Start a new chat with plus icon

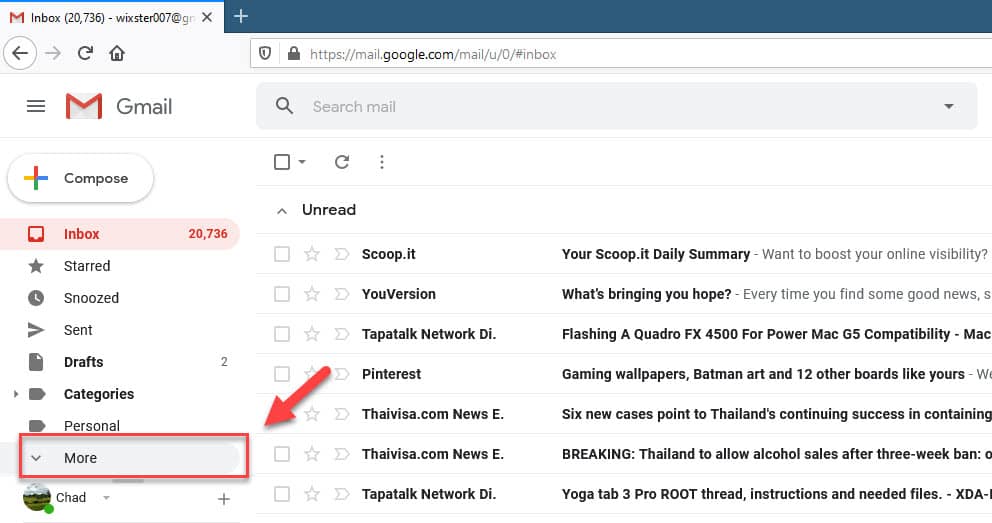pos(224,499)
